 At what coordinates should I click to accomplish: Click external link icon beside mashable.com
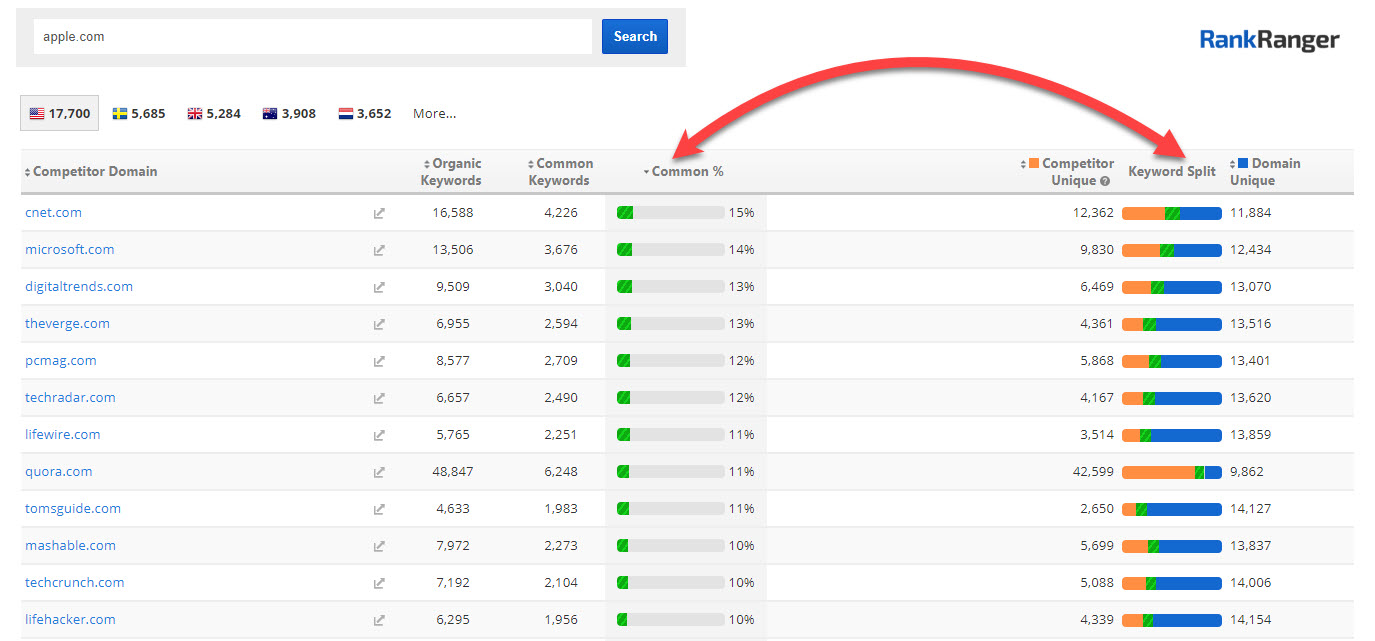pos(379,546)
